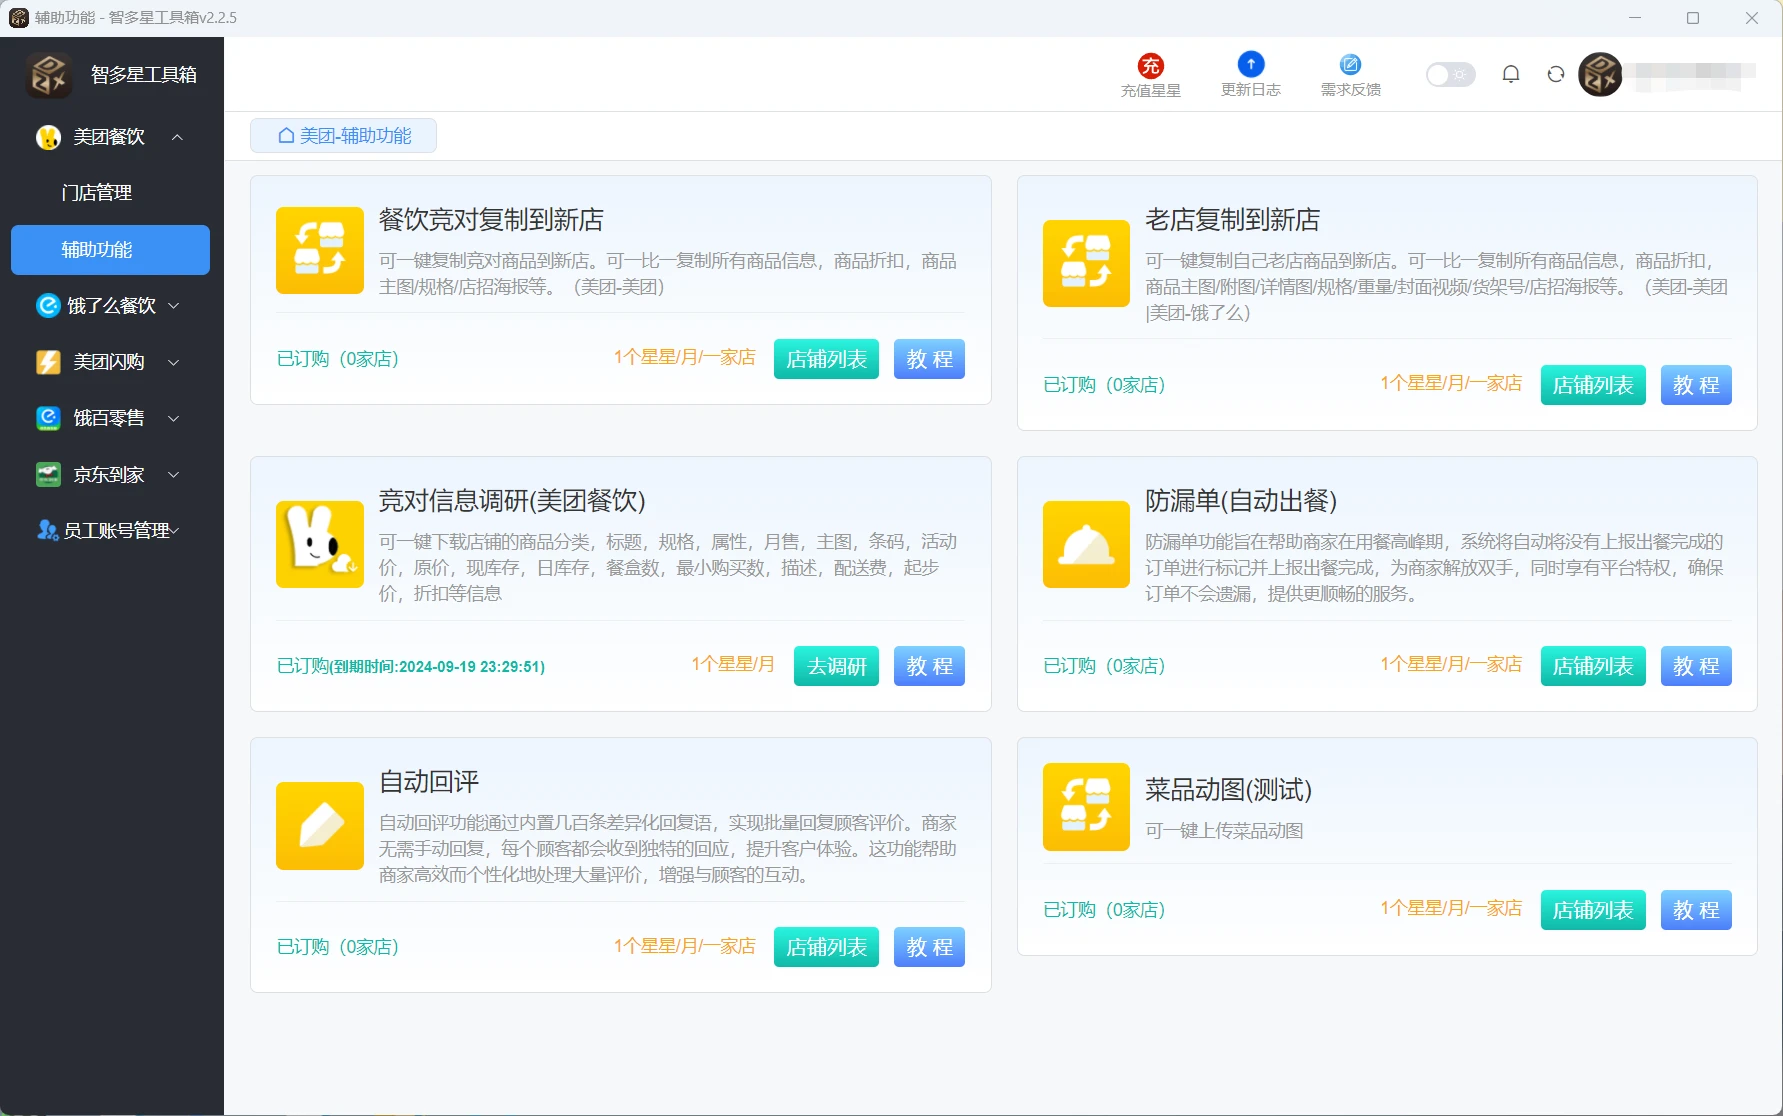Open 教程 for 自动回评
Screen dimensions: 1783x1116
[x=929, y=947]
